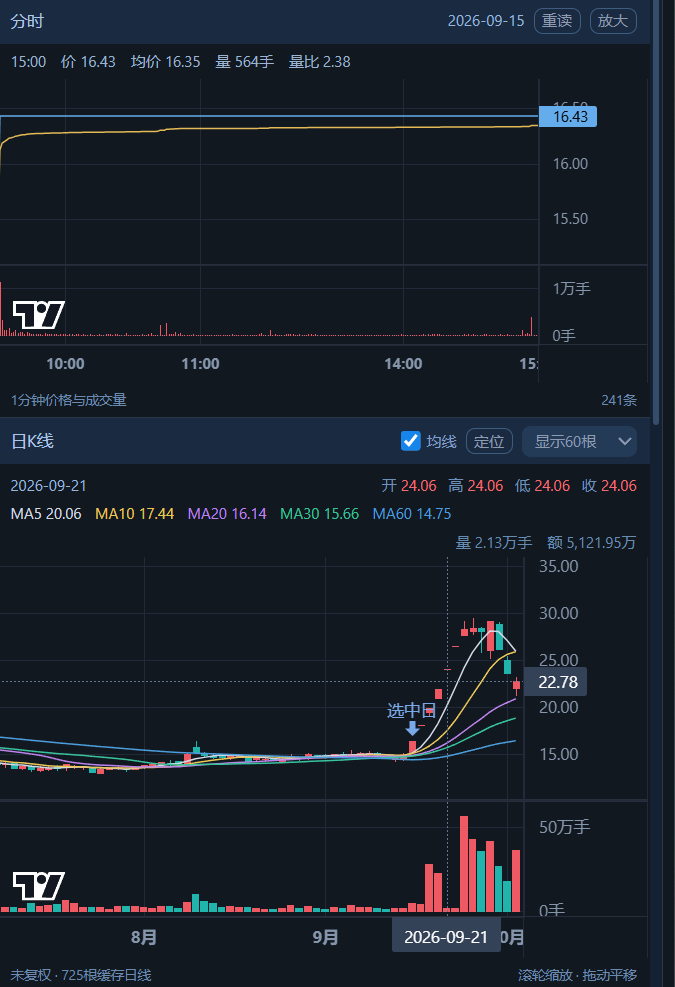Viewport: 675px width, 987px height.
Task: Click the 日K线 panel title
Action: pos(32,441)
